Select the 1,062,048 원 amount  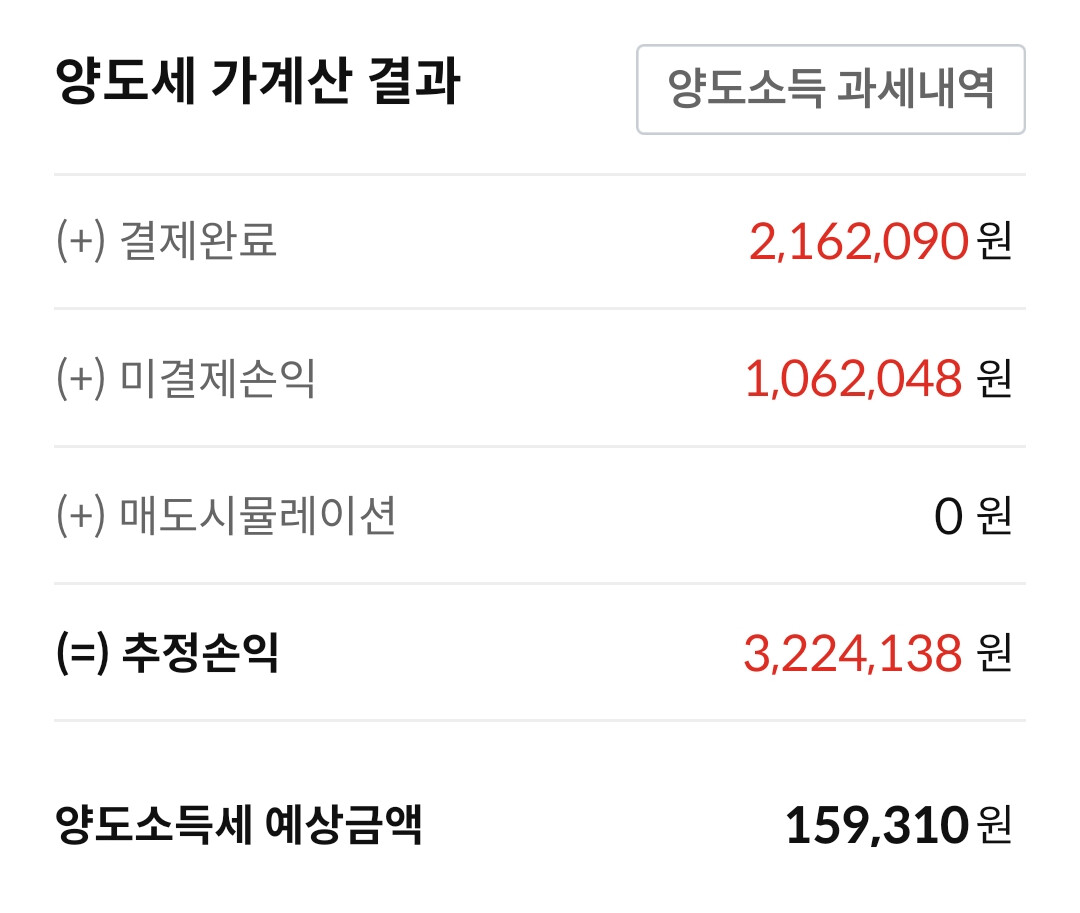pyautogui.click(x=878, y=378)
